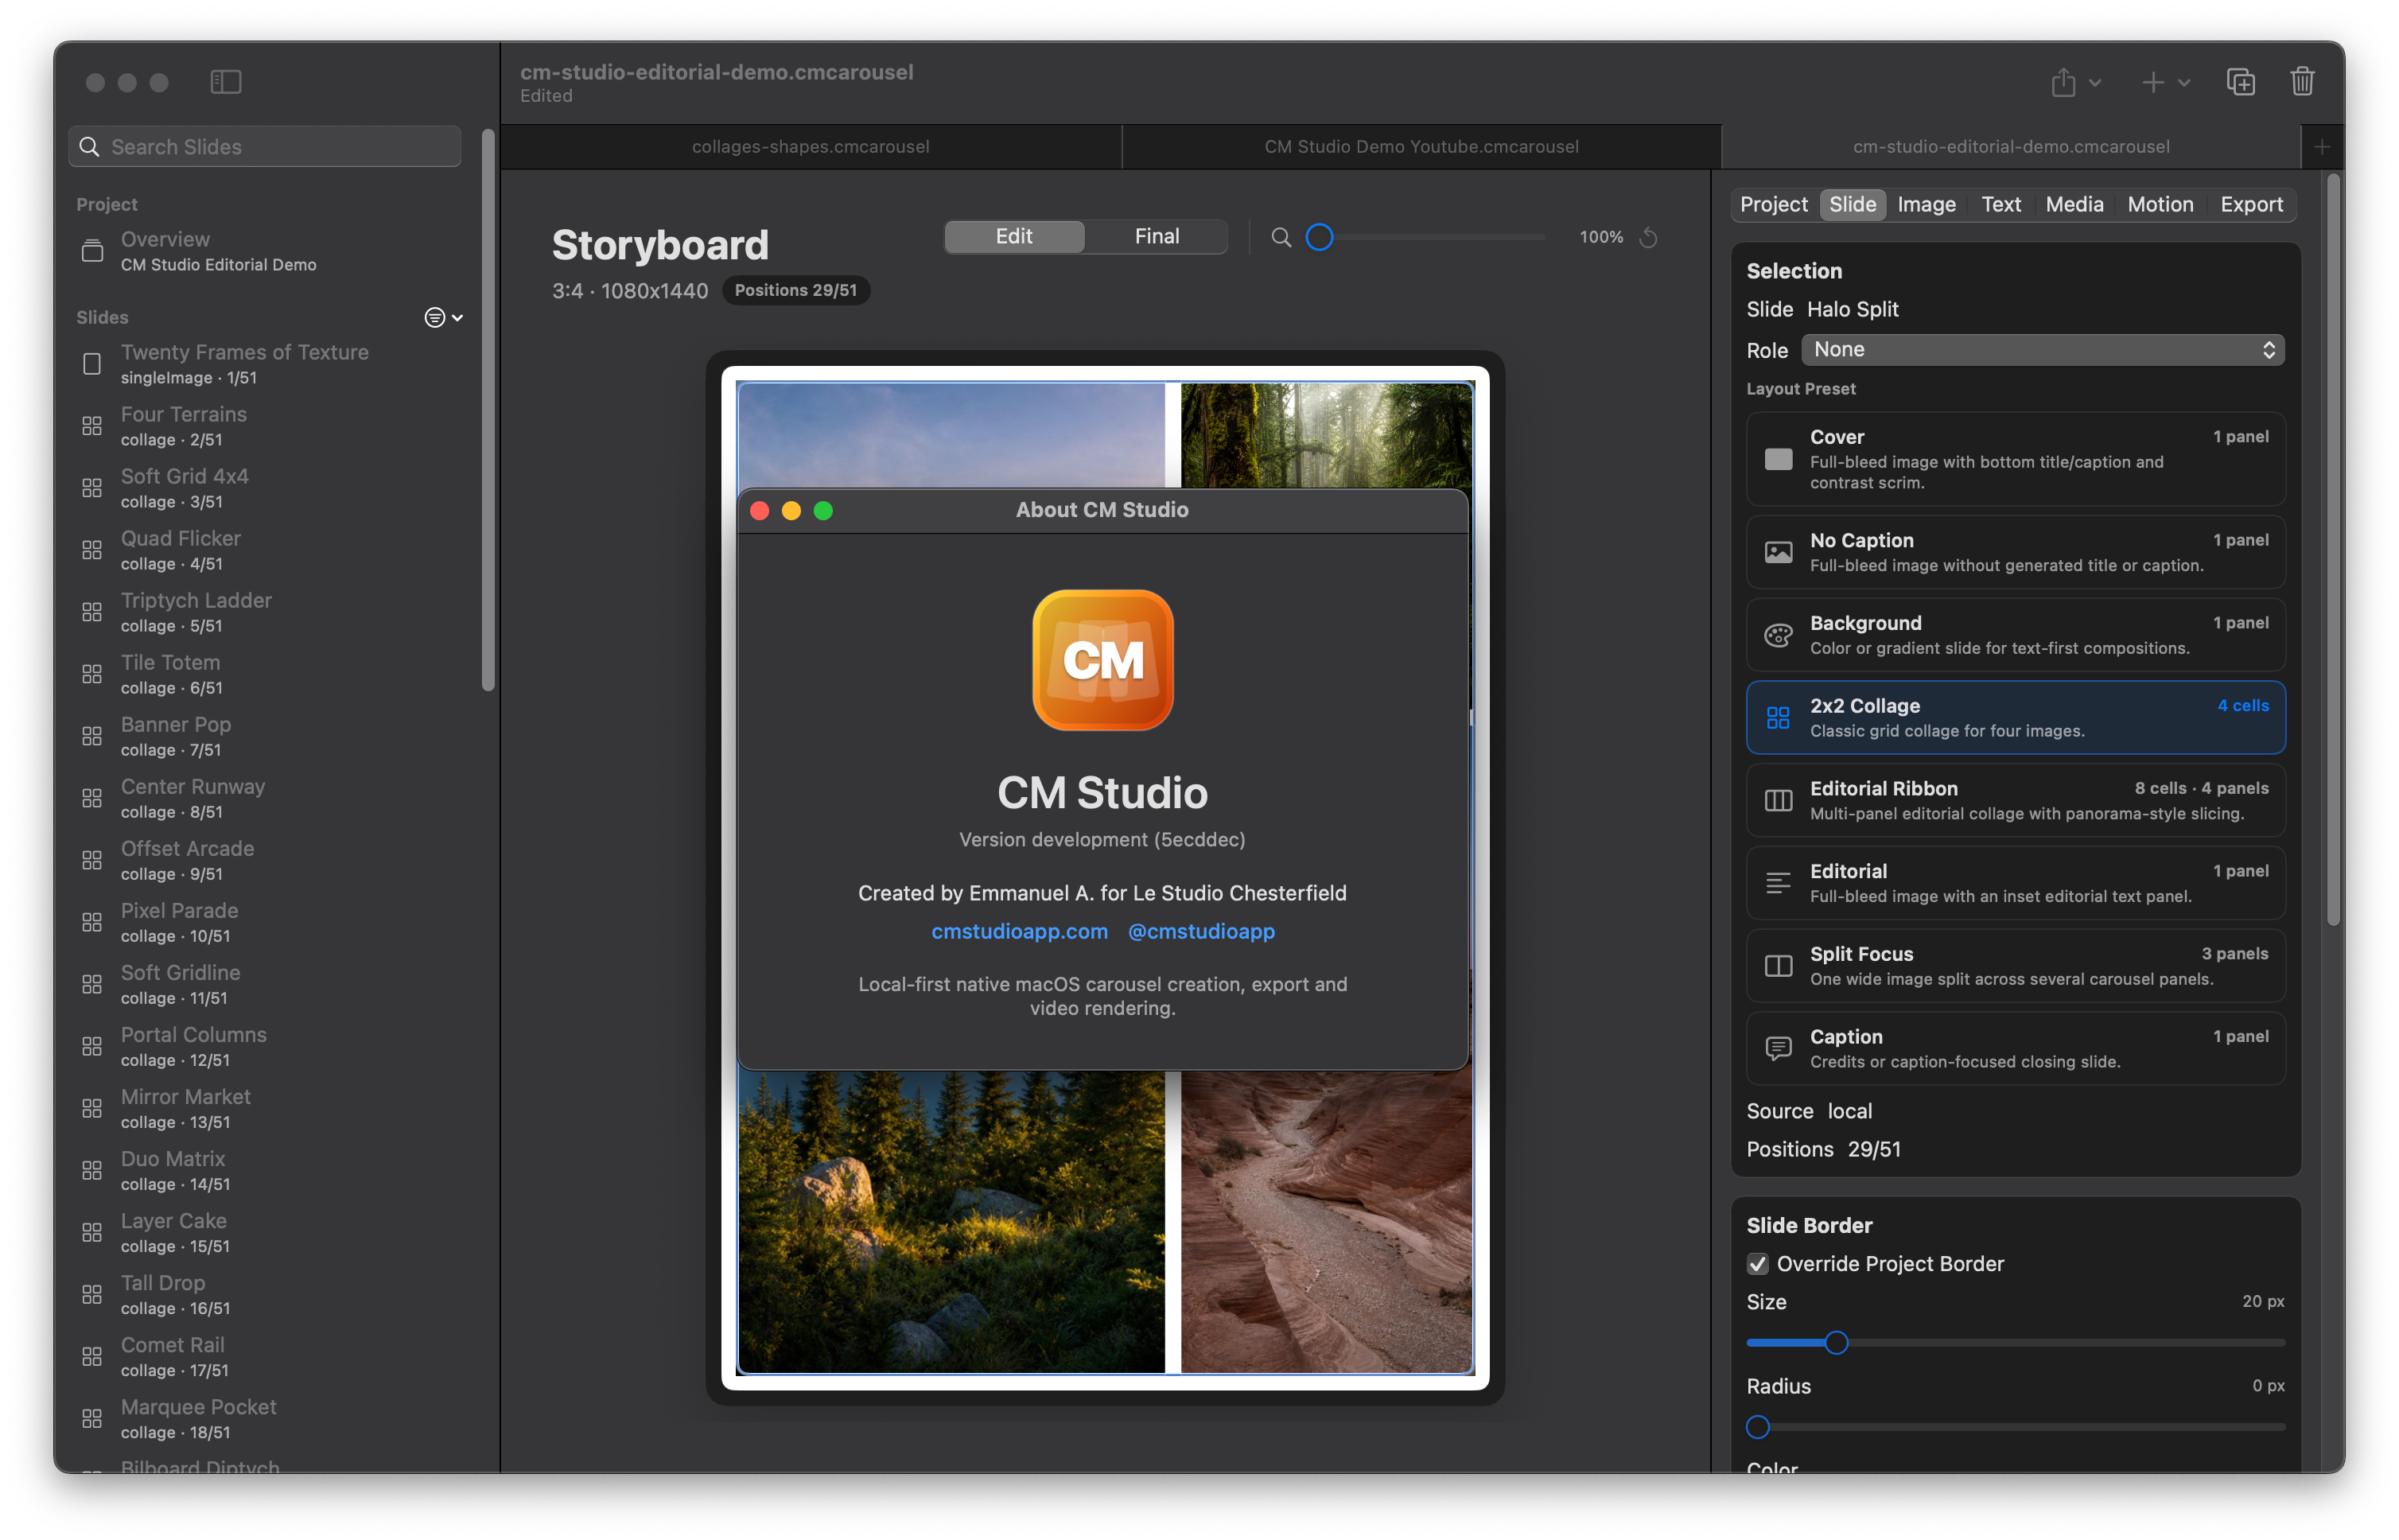Click the Editorial preset text-lines icon
Screen dimensions: 2399x1540
click(1778, 883)
